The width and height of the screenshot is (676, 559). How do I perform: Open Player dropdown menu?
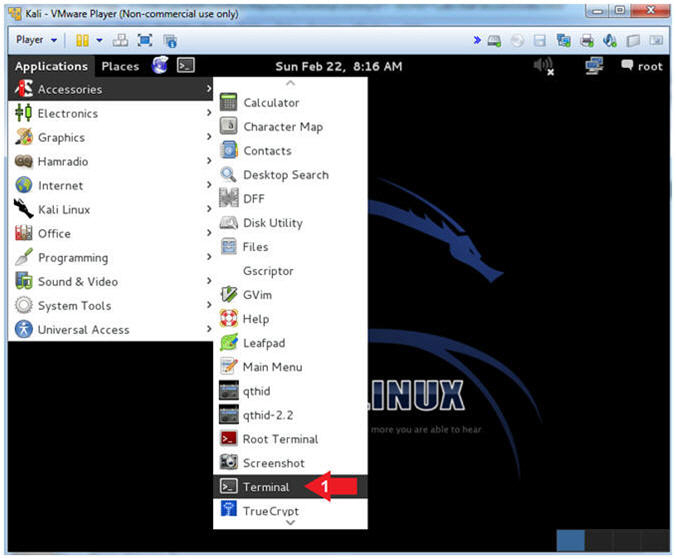36,40
